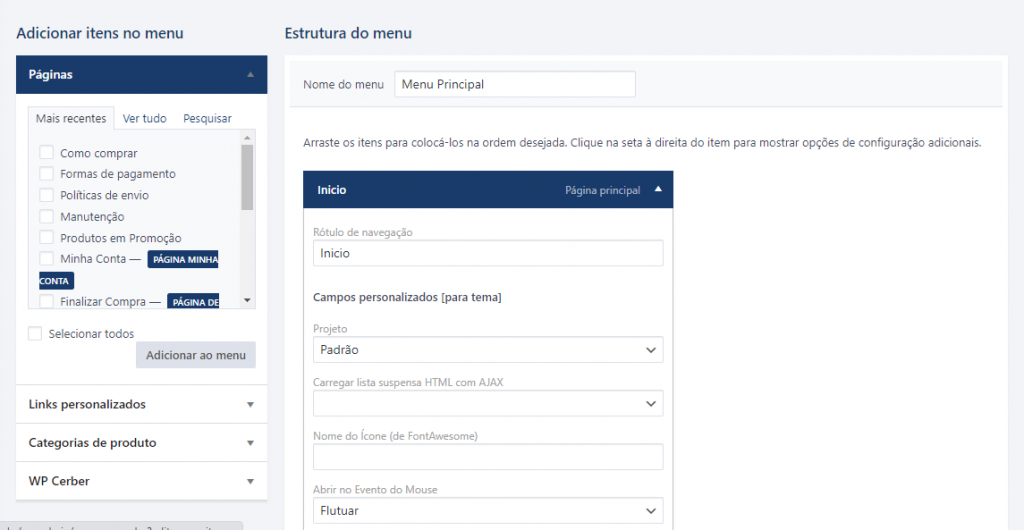Viewport: 1024px width, 530px height.
Task: Check the Como comprar page checkbox
Action: tap(46, 153)
